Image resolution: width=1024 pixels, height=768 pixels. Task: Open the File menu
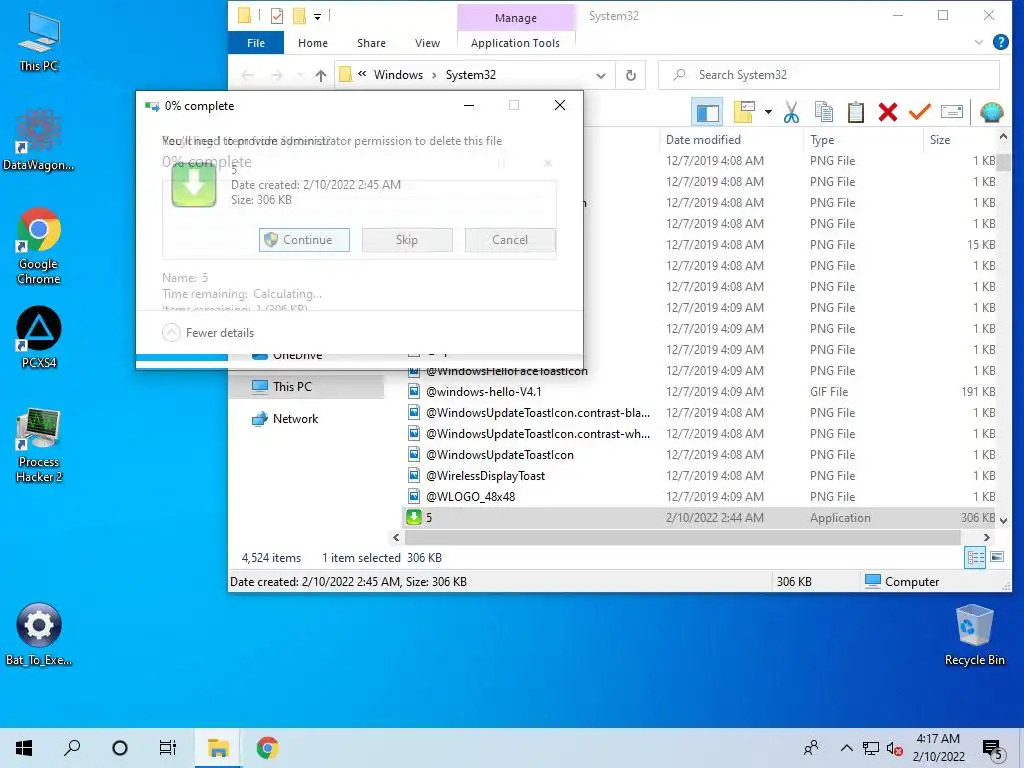[x=256, y=43]
